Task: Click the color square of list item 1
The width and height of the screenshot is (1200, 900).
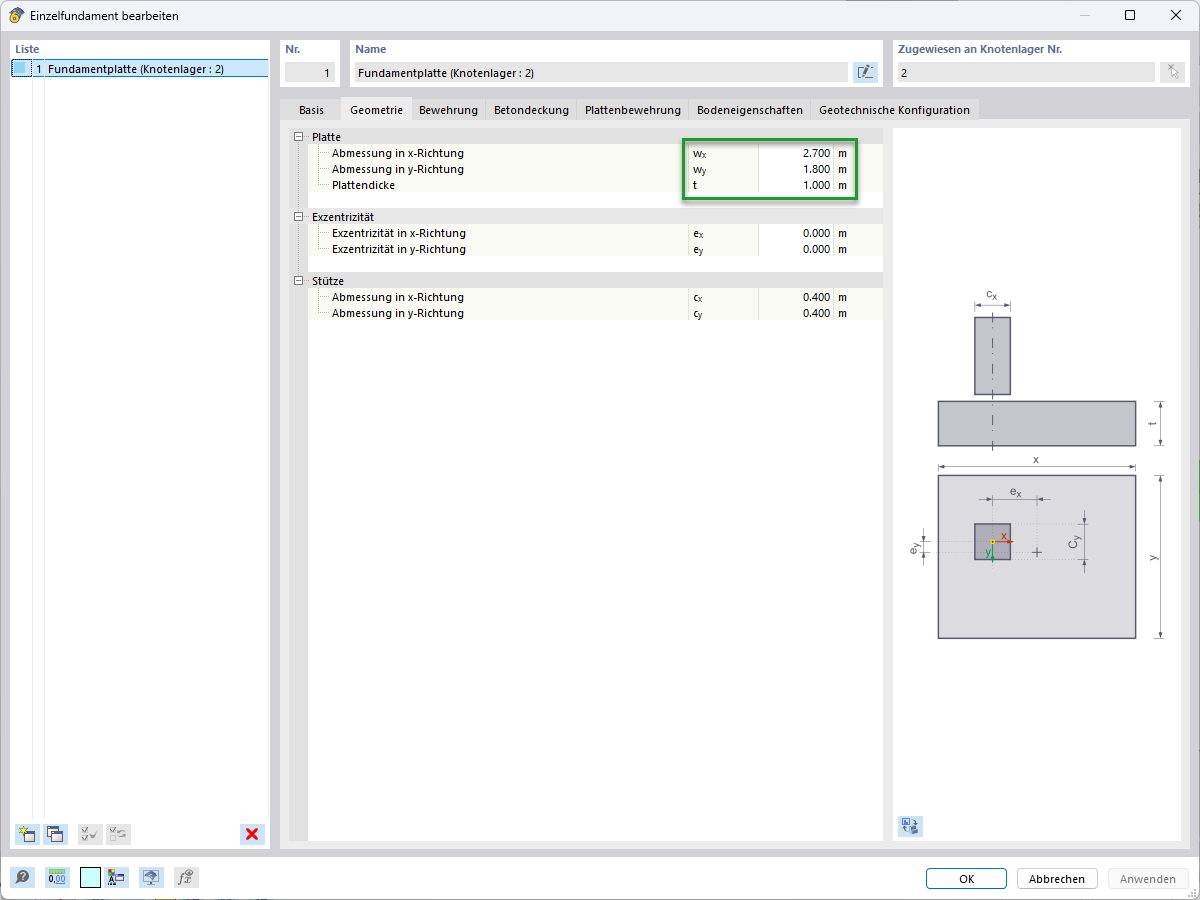Action: tap(20, 69)
